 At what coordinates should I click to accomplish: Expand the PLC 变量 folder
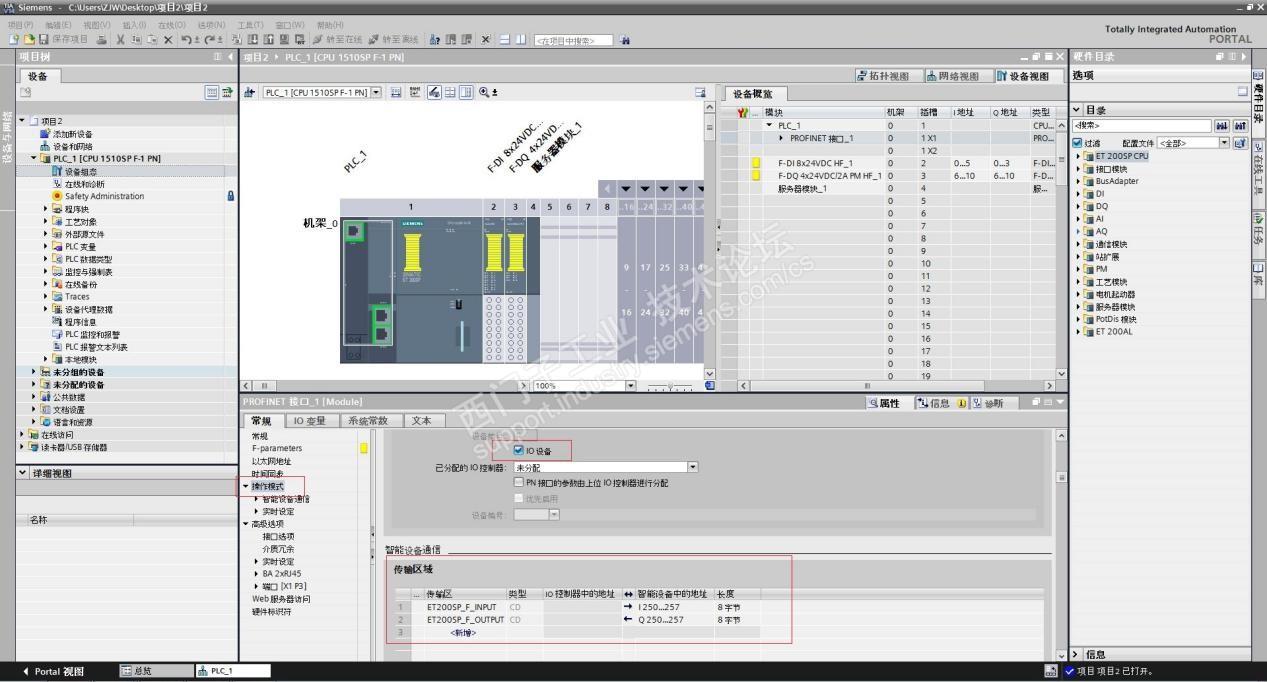point(46,246)
